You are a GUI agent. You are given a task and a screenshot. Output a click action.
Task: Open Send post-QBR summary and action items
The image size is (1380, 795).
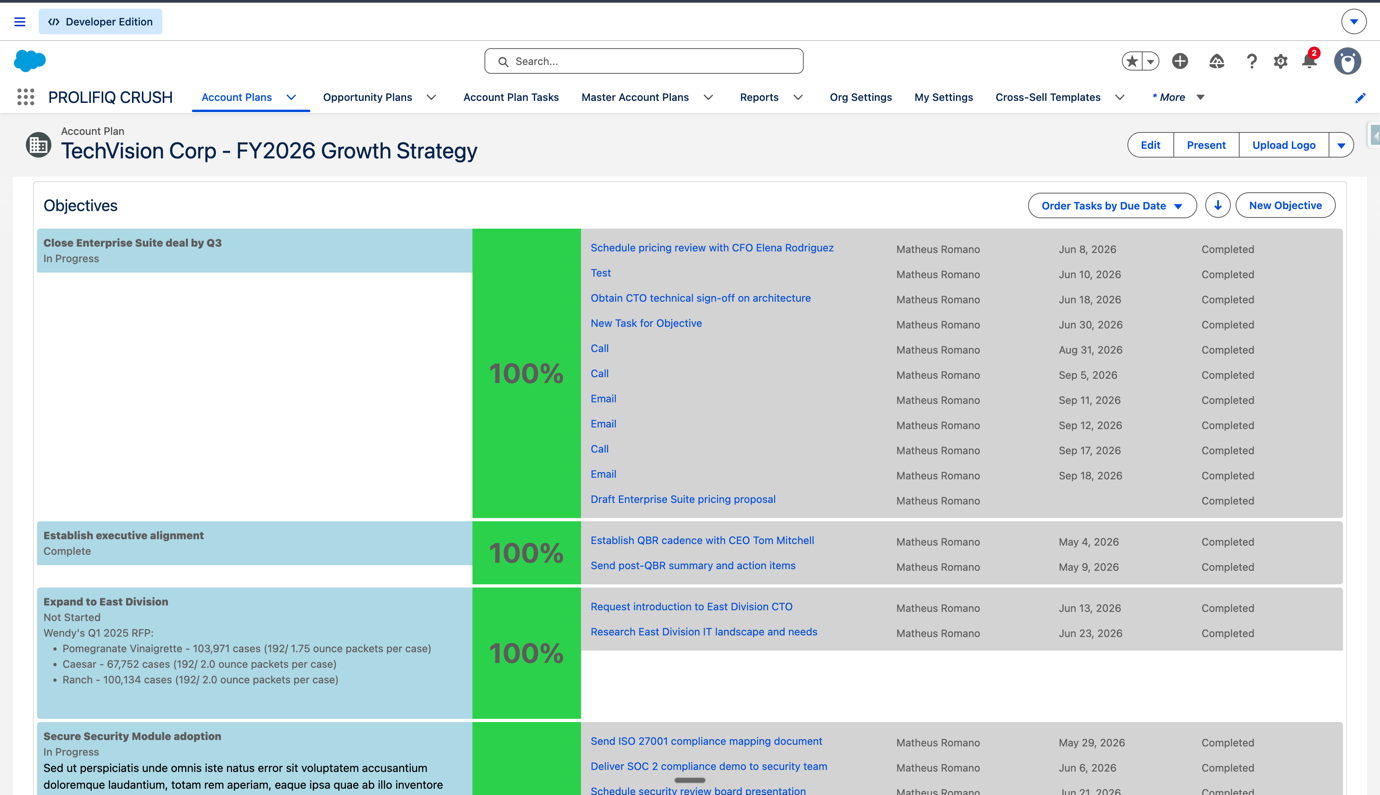(x=693, y=565)
